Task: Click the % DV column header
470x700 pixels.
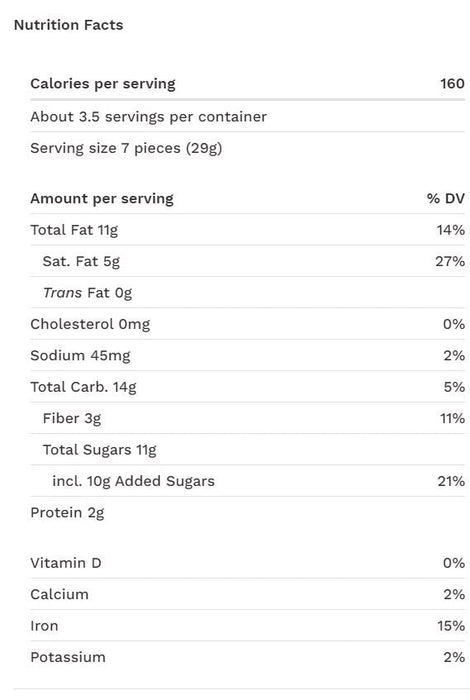Action: click(445, 199)
